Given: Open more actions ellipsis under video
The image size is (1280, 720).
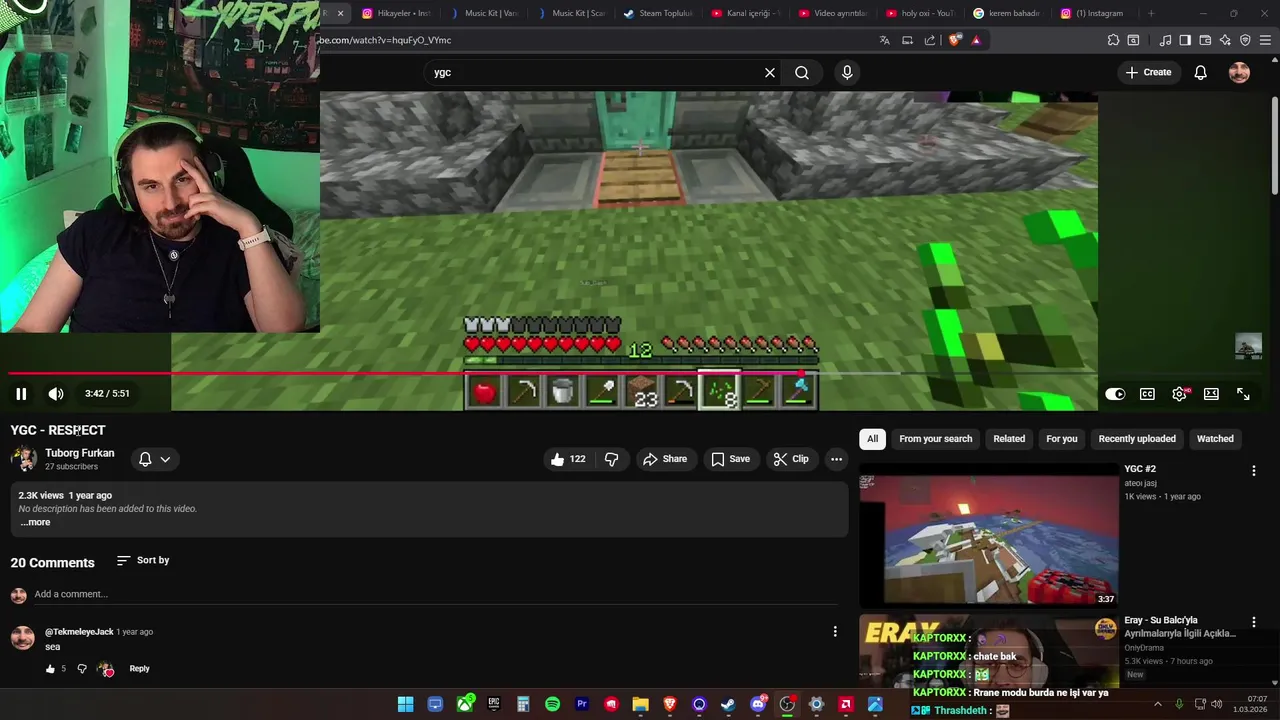Looking at the screenshot, I should tap(836, 459).
